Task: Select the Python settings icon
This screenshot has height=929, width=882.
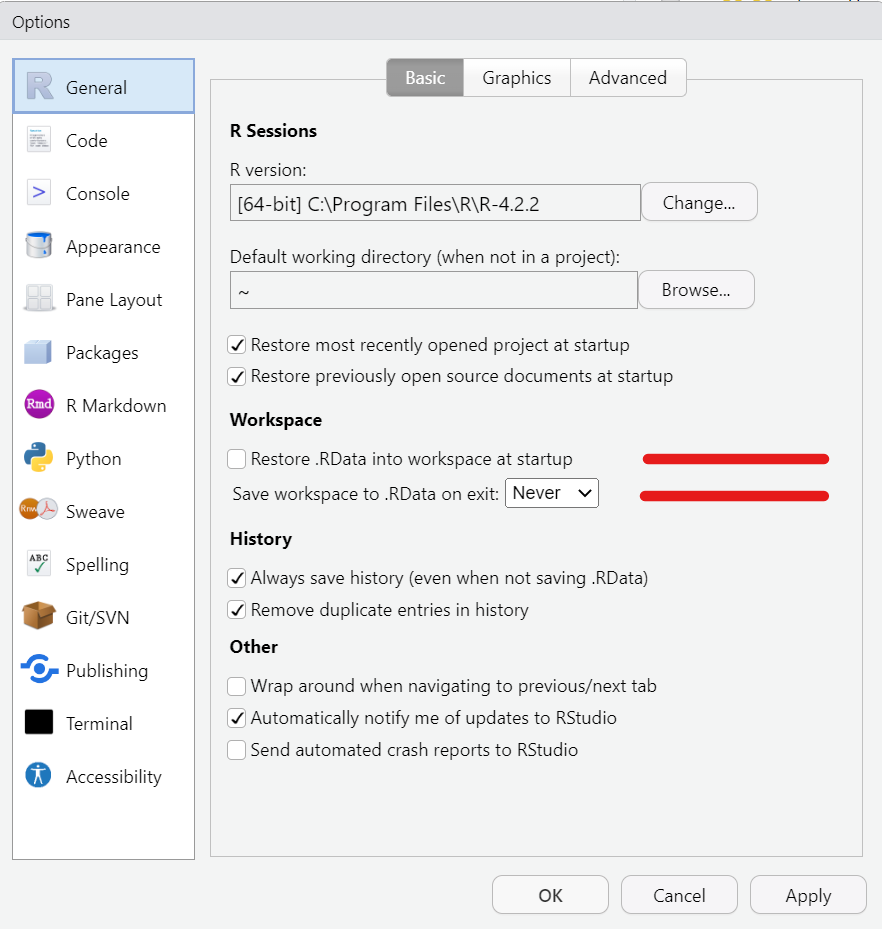Action: [x=39, y=458]
